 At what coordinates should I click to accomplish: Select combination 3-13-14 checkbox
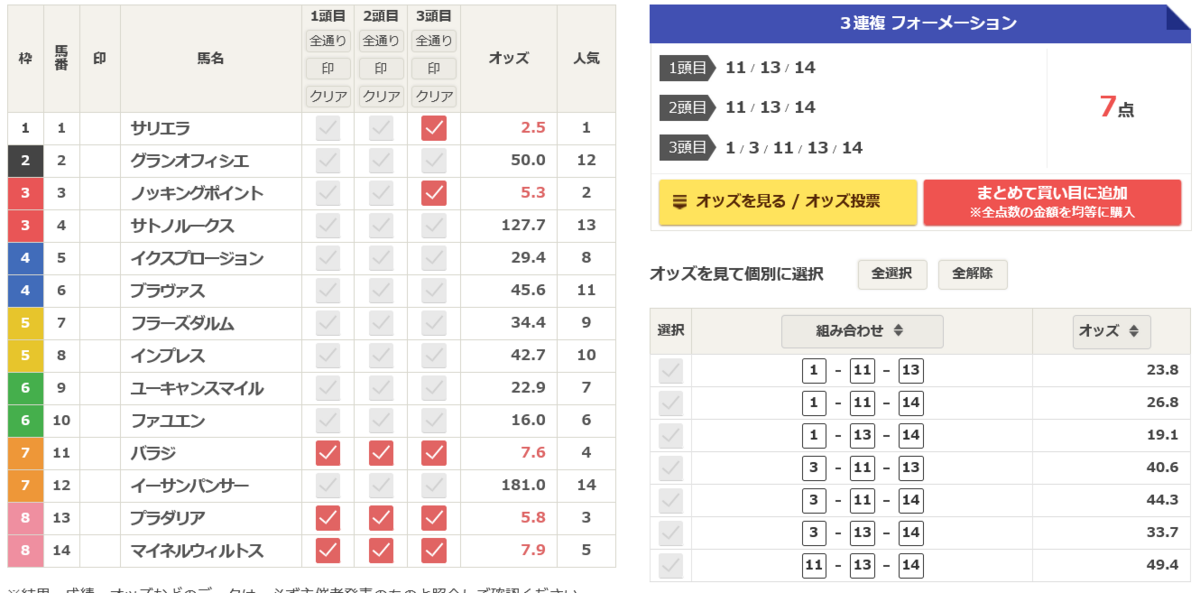pos(670,533)
